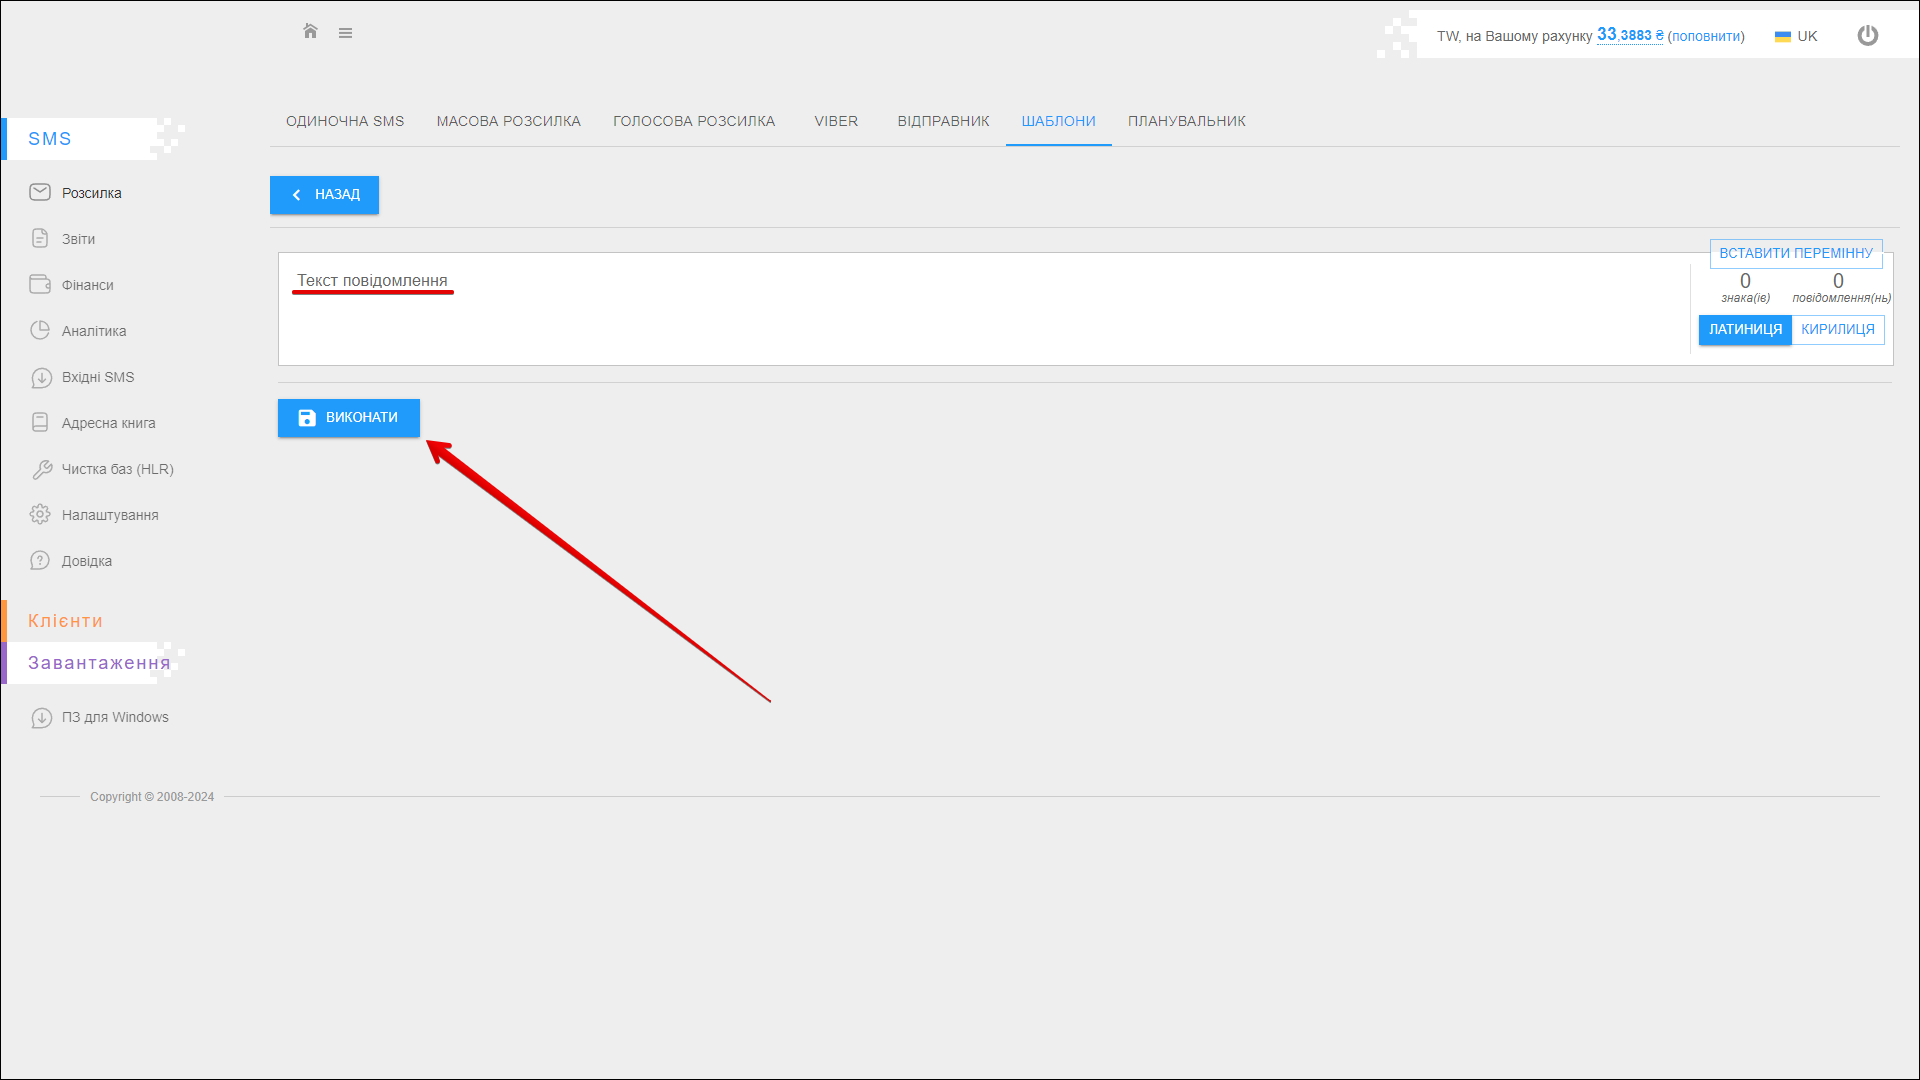Open Чистка баз (HLR) wrench icon
Screen dimensions: 1920x1080
[41, 469]
